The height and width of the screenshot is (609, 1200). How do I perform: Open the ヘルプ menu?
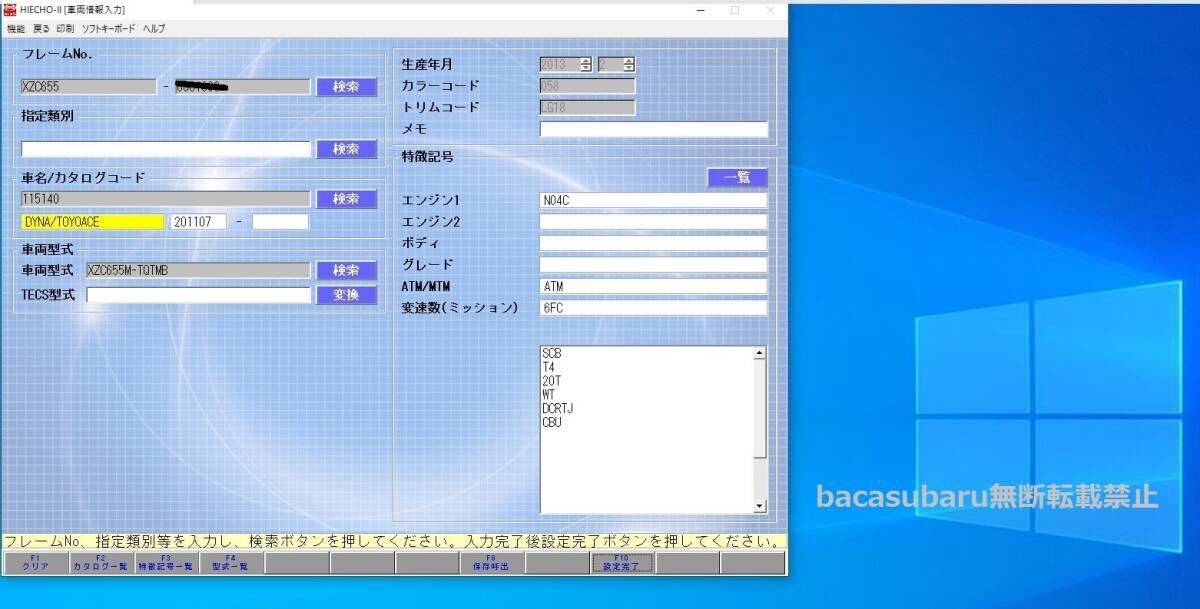[154, 29]
